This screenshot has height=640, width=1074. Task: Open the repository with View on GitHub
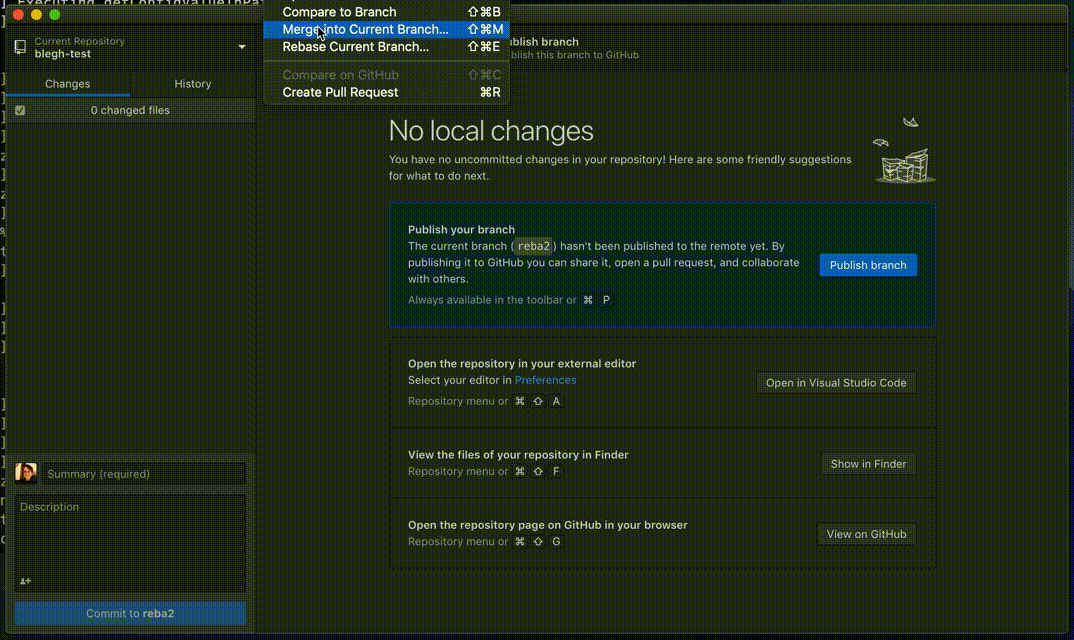866,533
